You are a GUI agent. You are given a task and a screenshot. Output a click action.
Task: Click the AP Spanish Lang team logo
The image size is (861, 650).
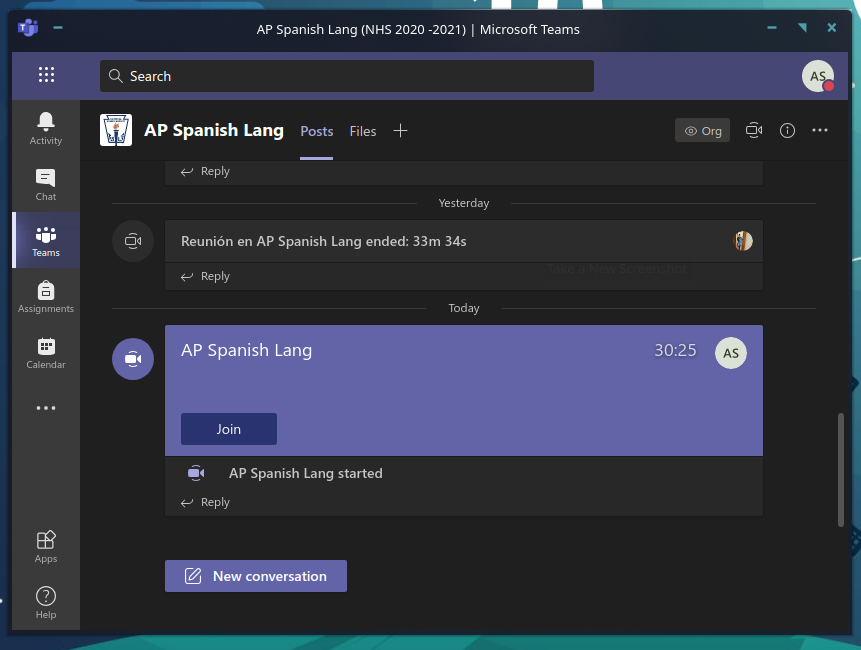click(x=116, y=130)
